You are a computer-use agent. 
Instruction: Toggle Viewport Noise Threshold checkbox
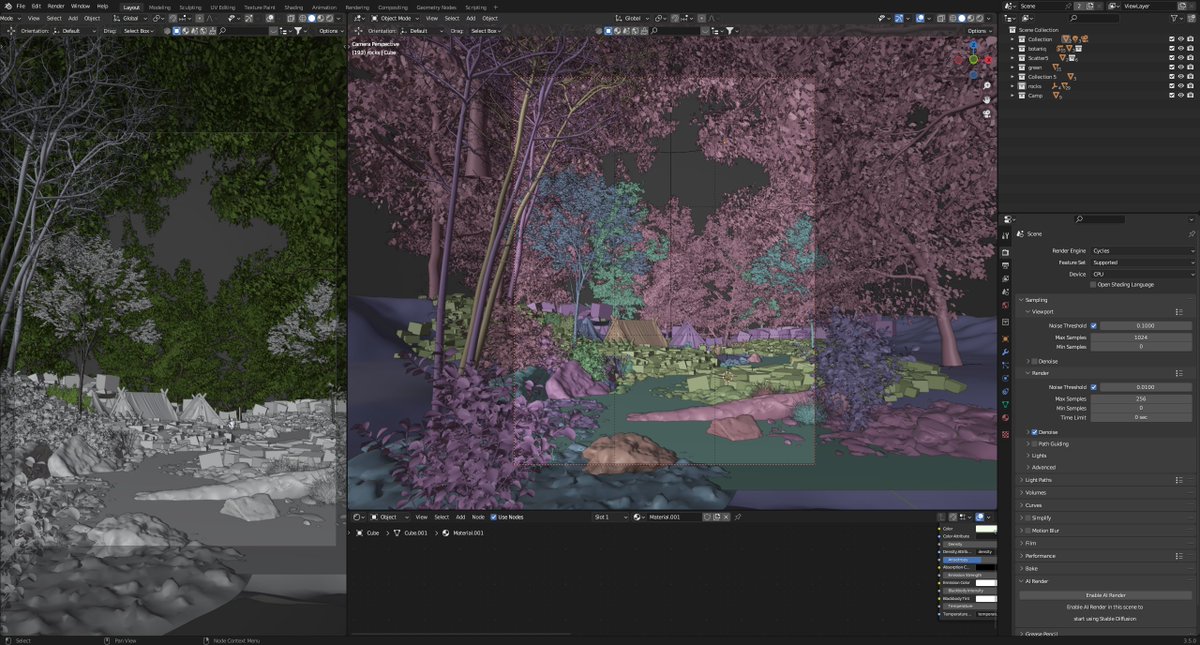(1093, 326)
